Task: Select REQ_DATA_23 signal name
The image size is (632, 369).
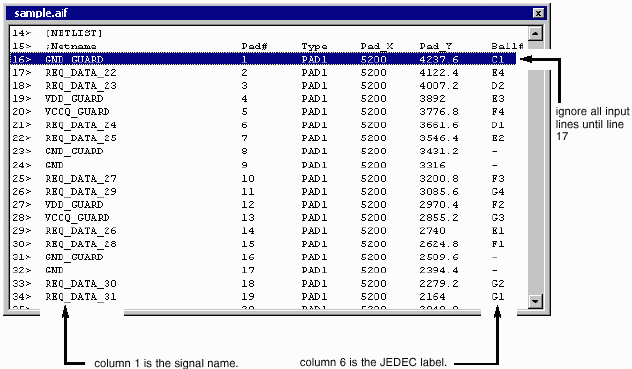Action: tap(81, 85)
